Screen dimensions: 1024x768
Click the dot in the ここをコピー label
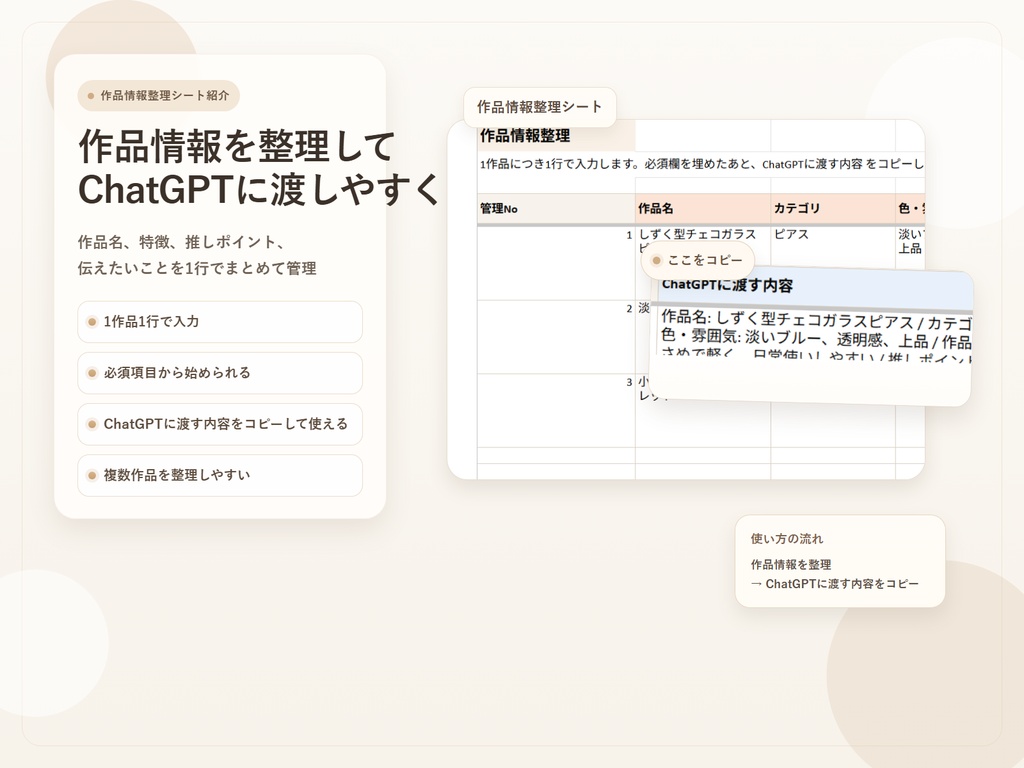[x=657, y=261]
